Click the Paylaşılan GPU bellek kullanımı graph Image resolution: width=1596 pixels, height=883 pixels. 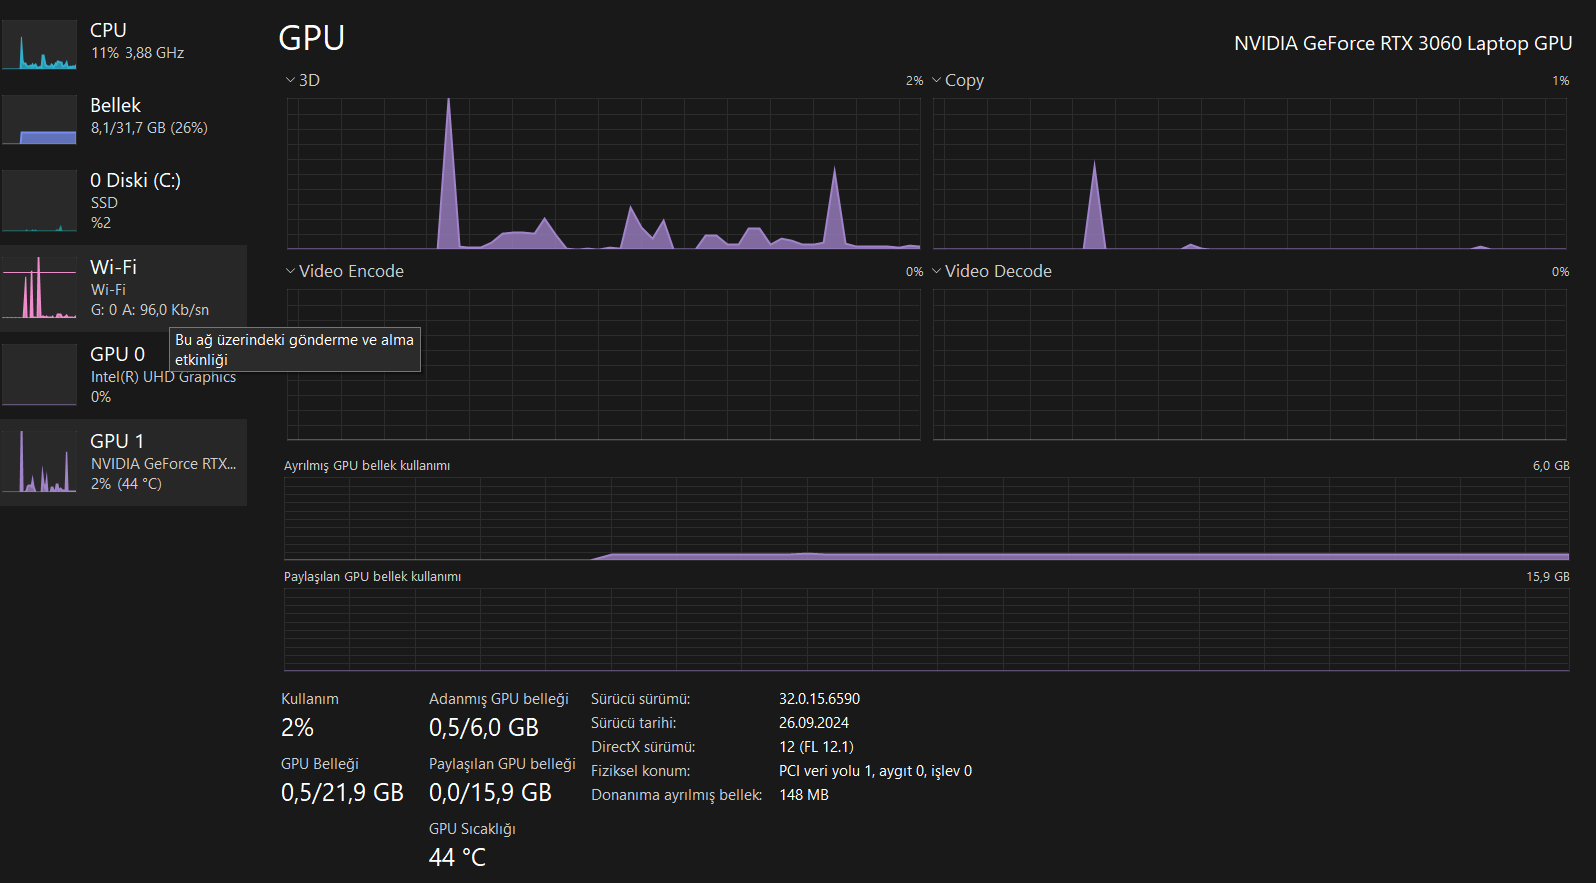click(926, 629)
